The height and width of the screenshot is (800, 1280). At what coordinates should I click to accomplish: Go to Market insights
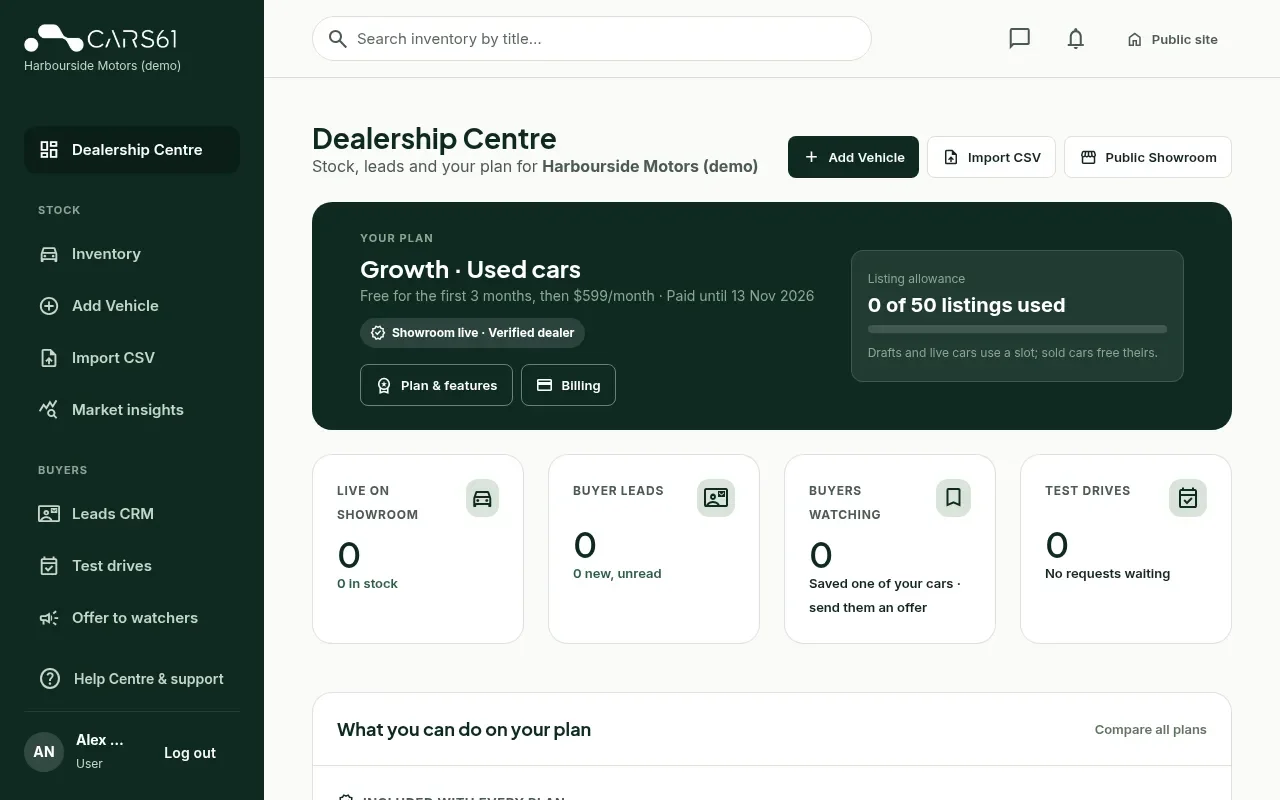[x=132, y=410]
